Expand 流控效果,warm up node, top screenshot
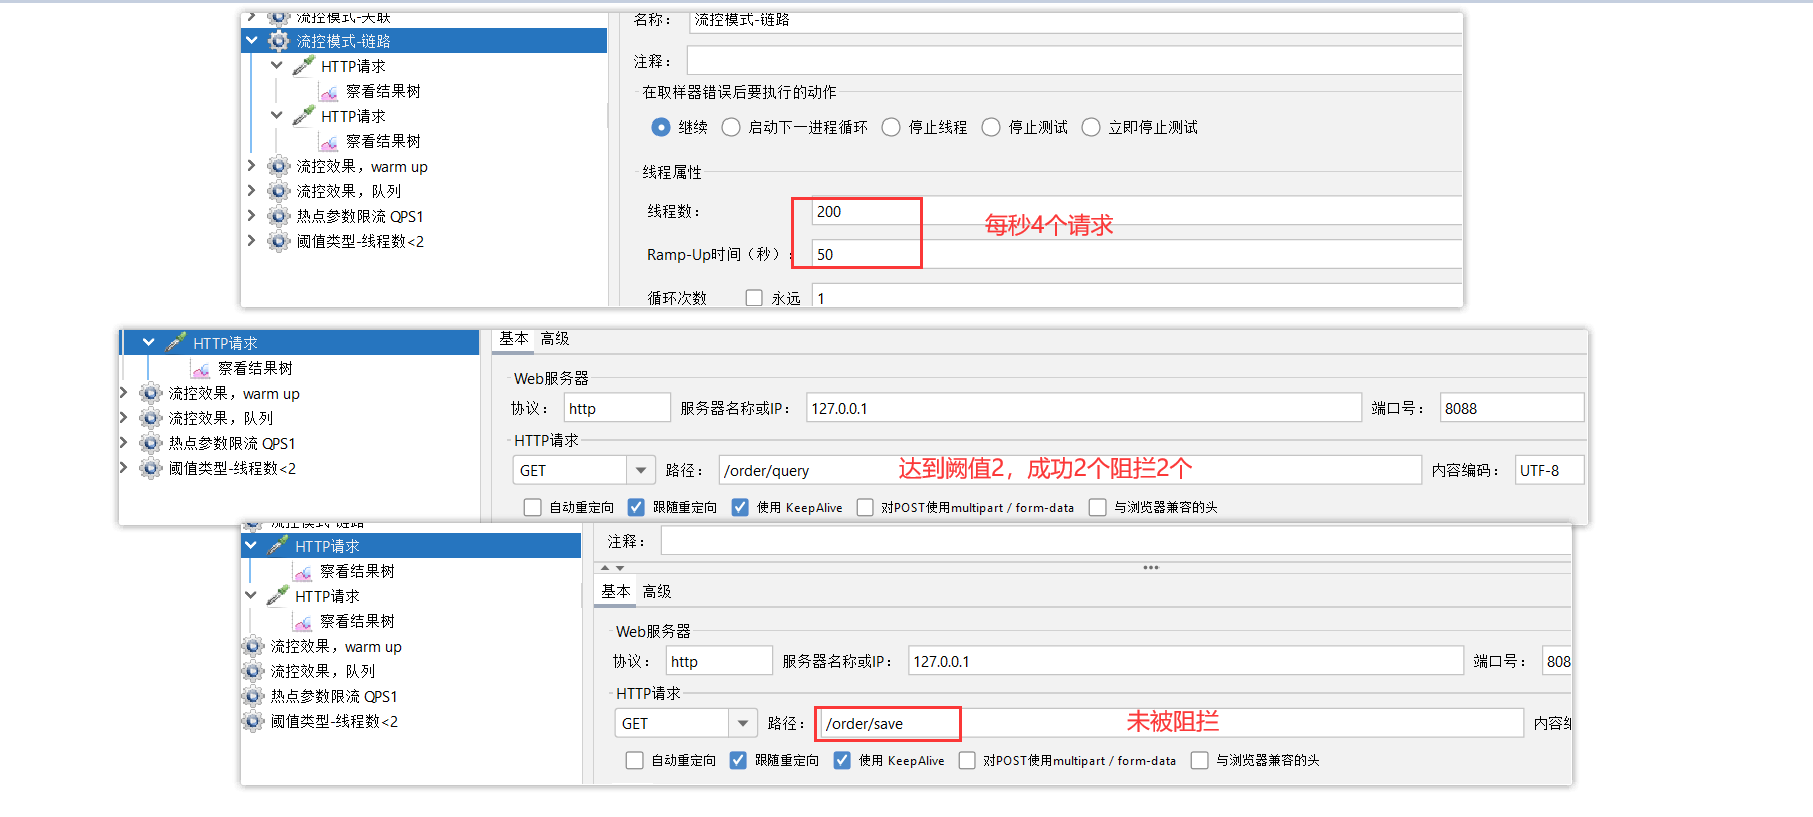1813x817 pixels. click(x=251, y=165)
